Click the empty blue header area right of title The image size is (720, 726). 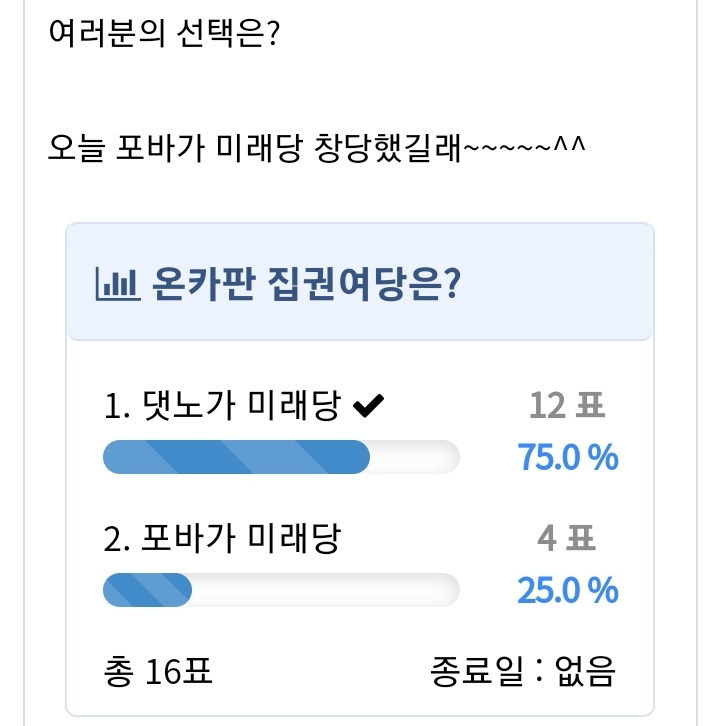[560, 287]
